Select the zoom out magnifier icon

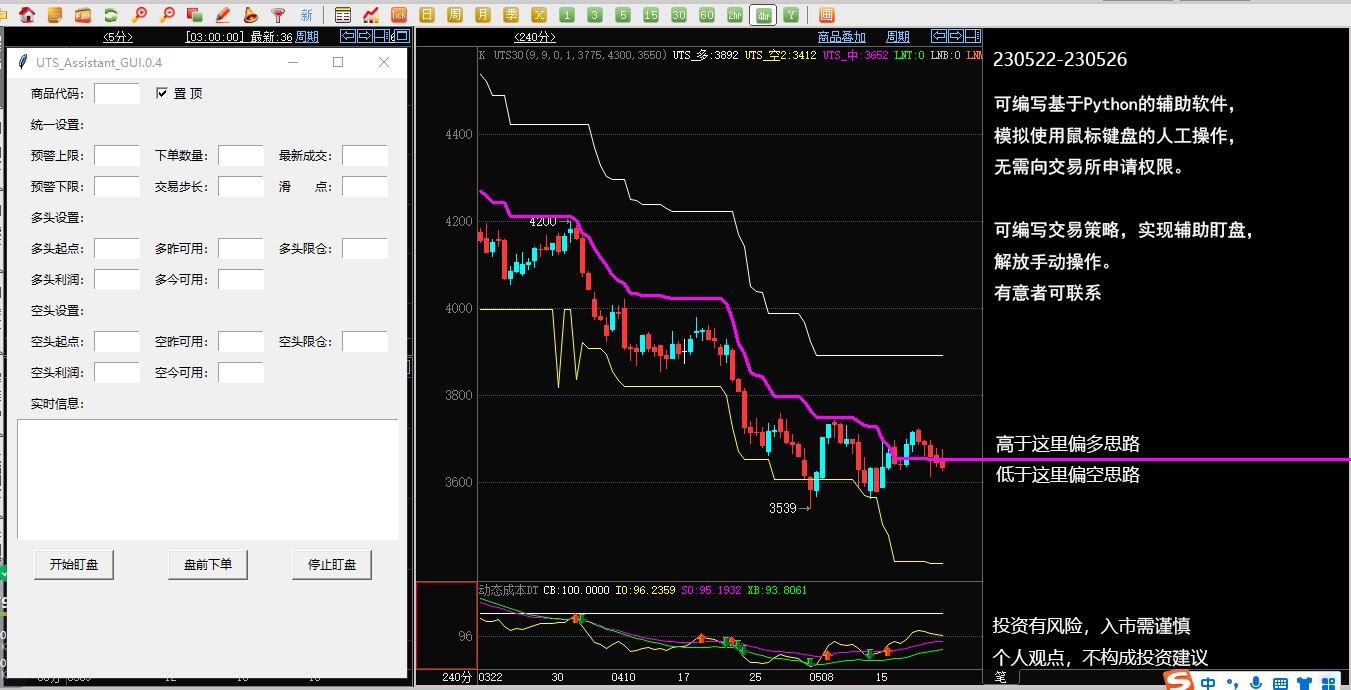pos(167,14)
